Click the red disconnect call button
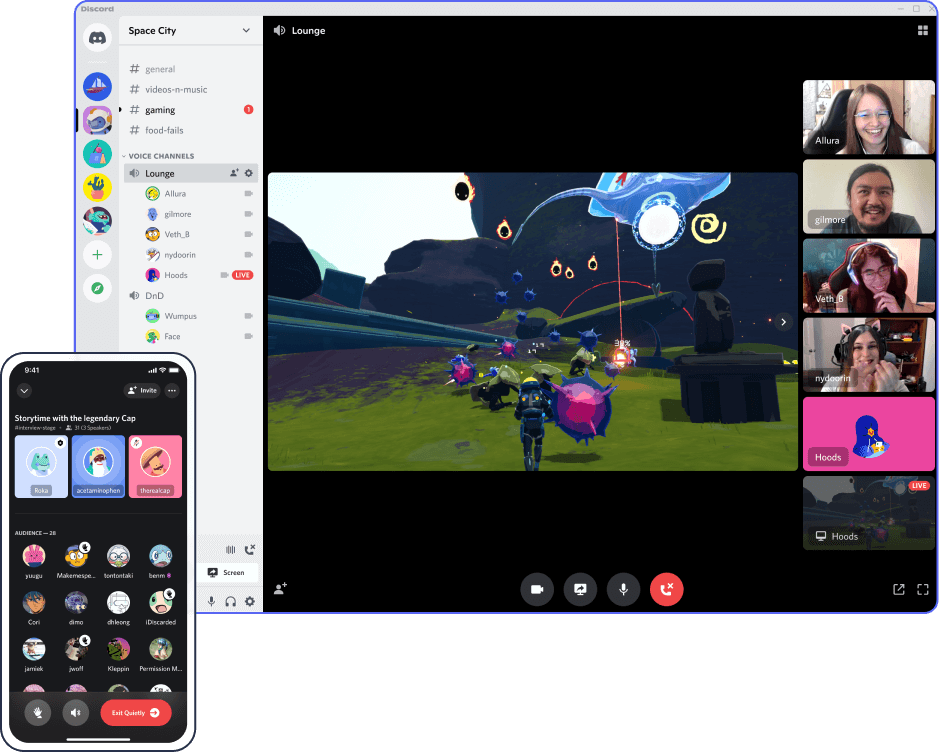 (666, 589)
